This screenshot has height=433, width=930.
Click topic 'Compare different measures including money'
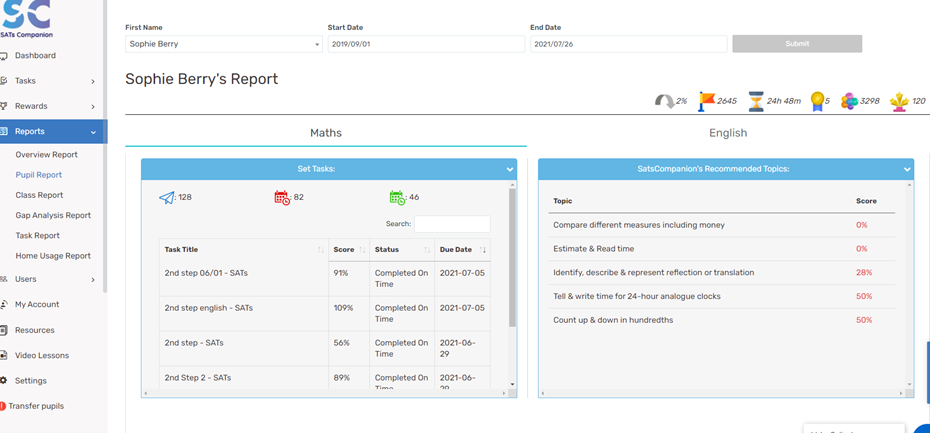[x=639, y=225]
